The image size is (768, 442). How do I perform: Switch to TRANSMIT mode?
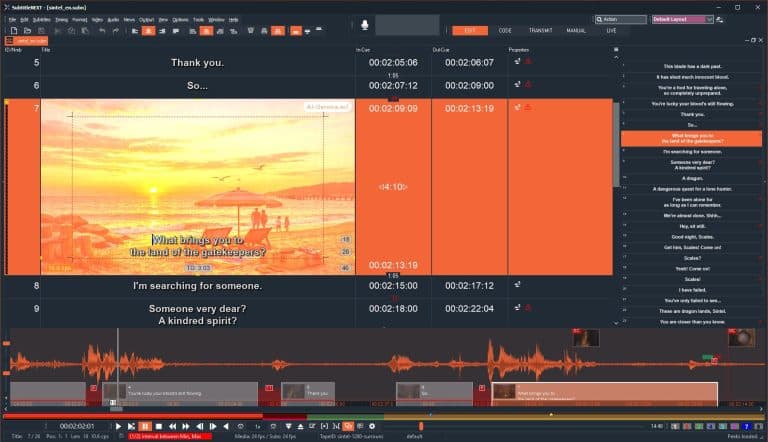[540, 30]
